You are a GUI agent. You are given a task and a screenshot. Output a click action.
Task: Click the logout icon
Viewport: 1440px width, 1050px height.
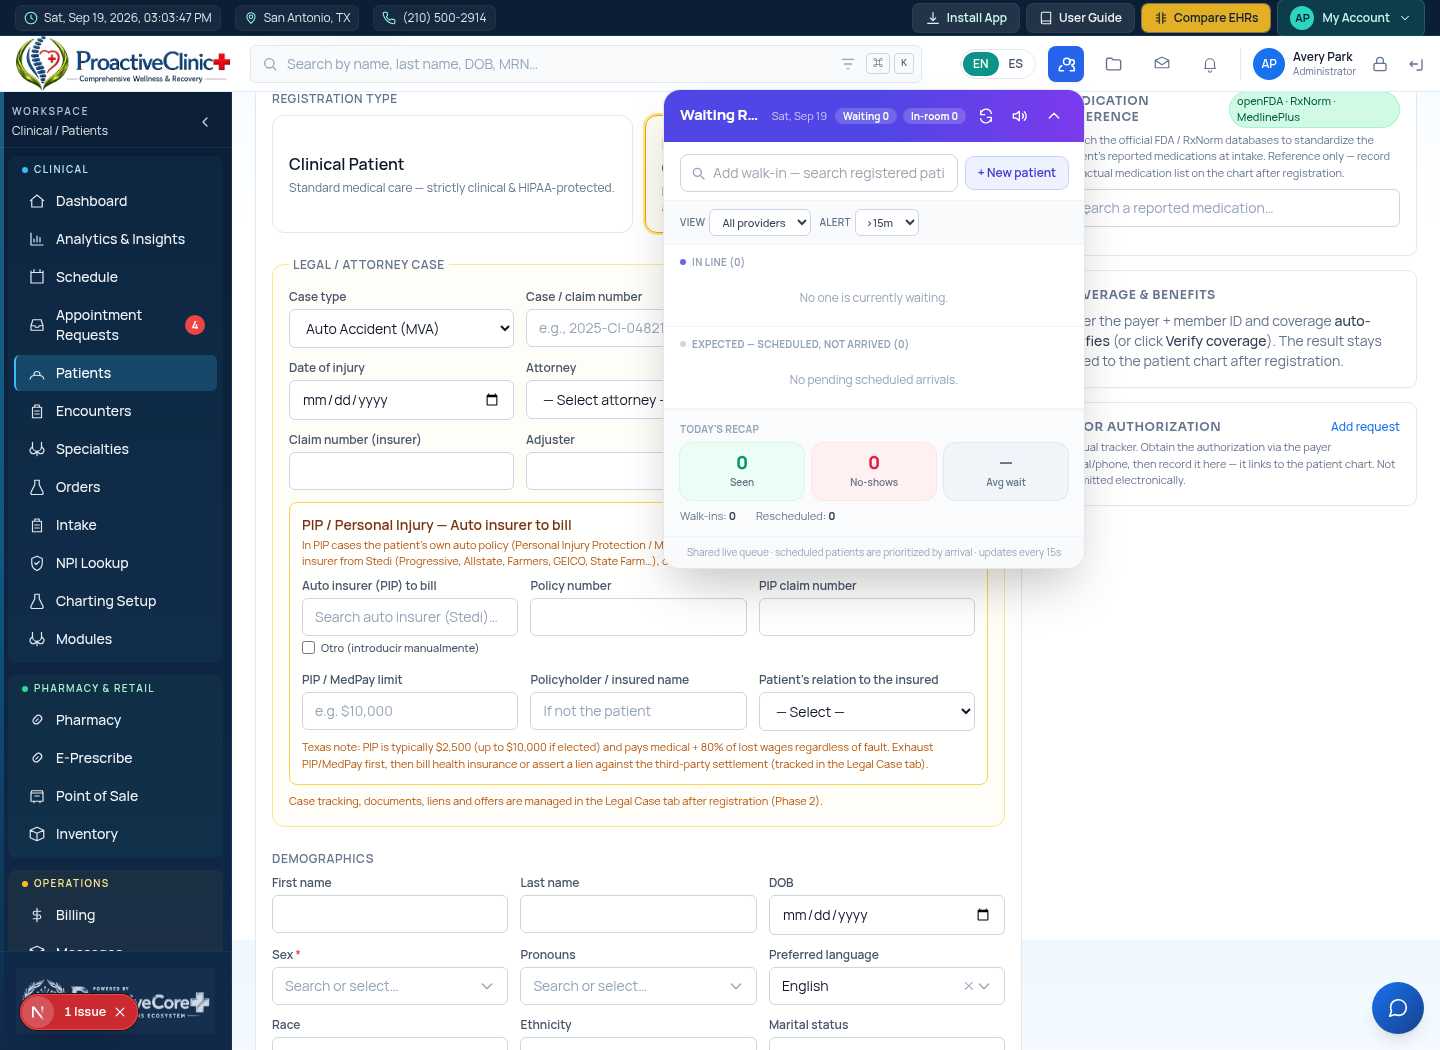point(1416,64)
